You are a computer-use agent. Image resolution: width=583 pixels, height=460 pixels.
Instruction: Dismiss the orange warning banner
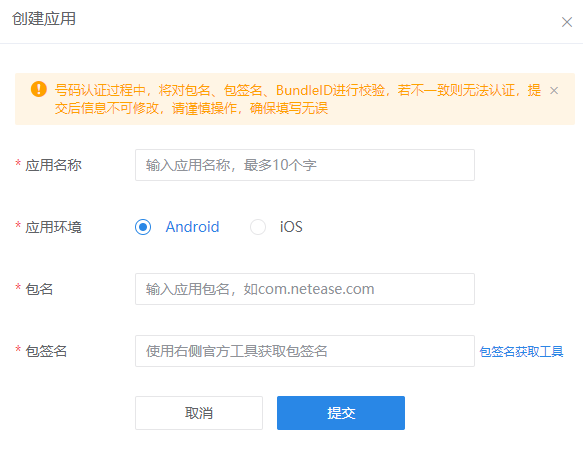[554, 90]
